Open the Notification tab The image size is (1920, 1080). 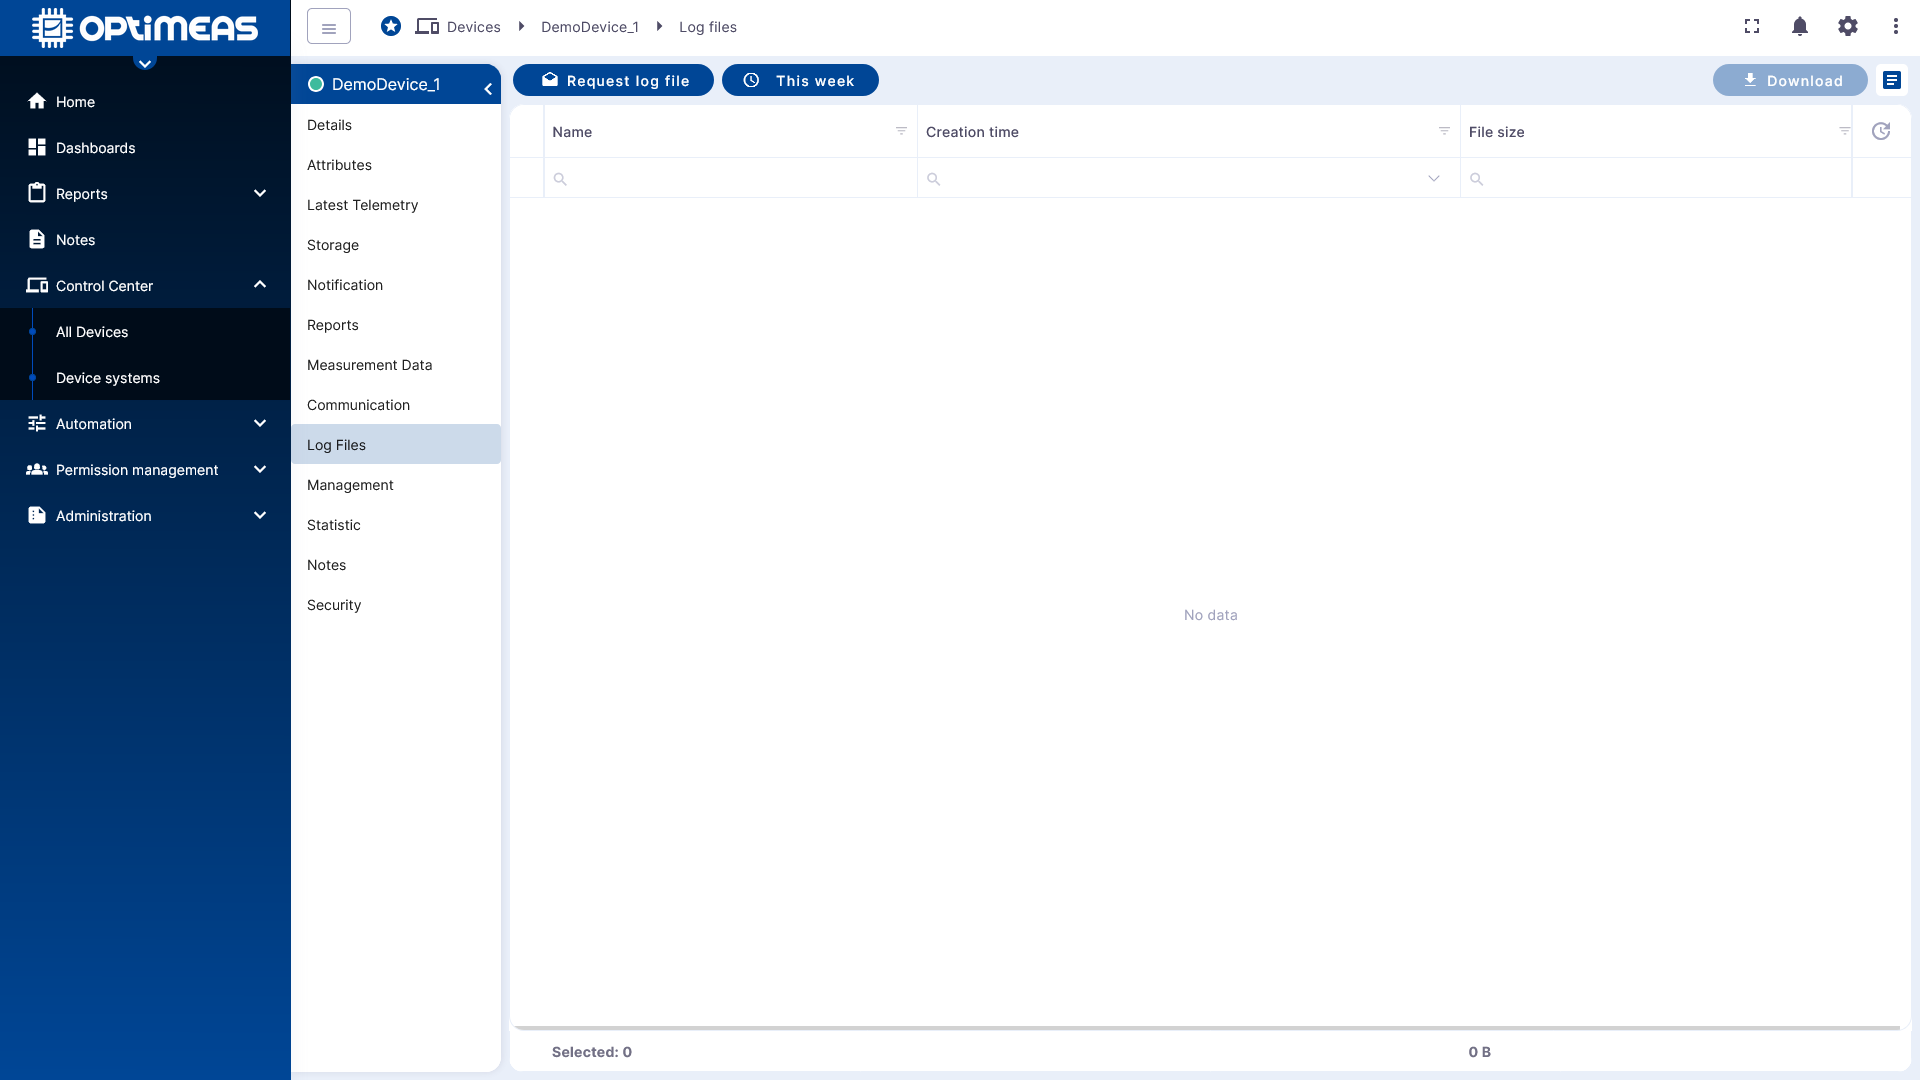coord(396,285)
